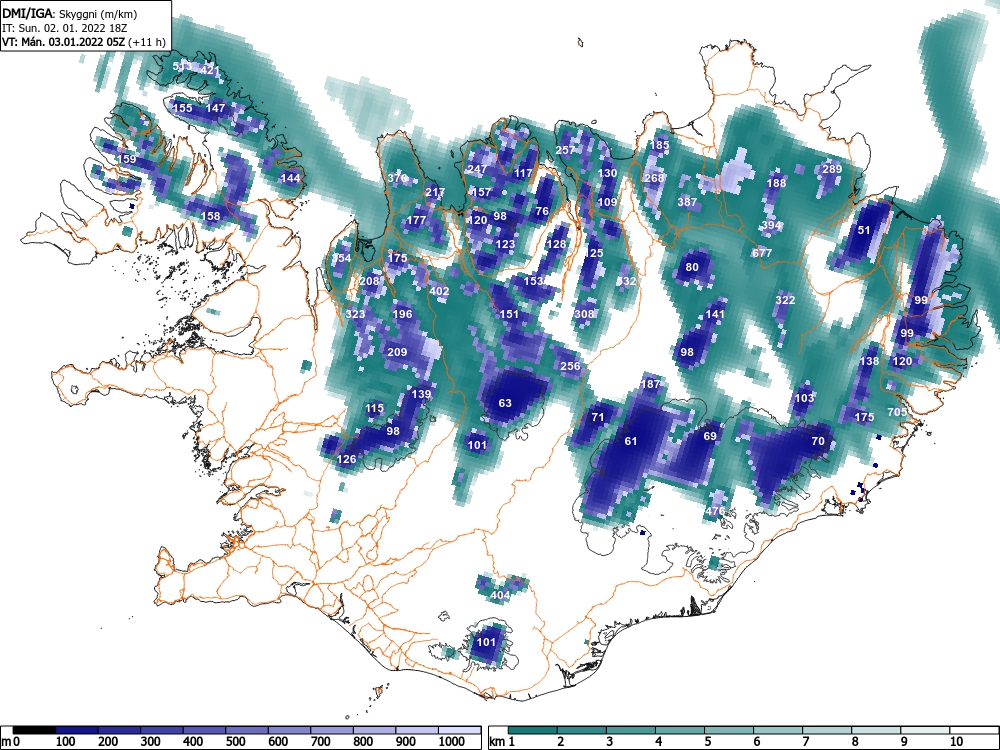The image size is (1000, 750).
Task: Click the visibility value 115
Action: [x=374, y=408]
